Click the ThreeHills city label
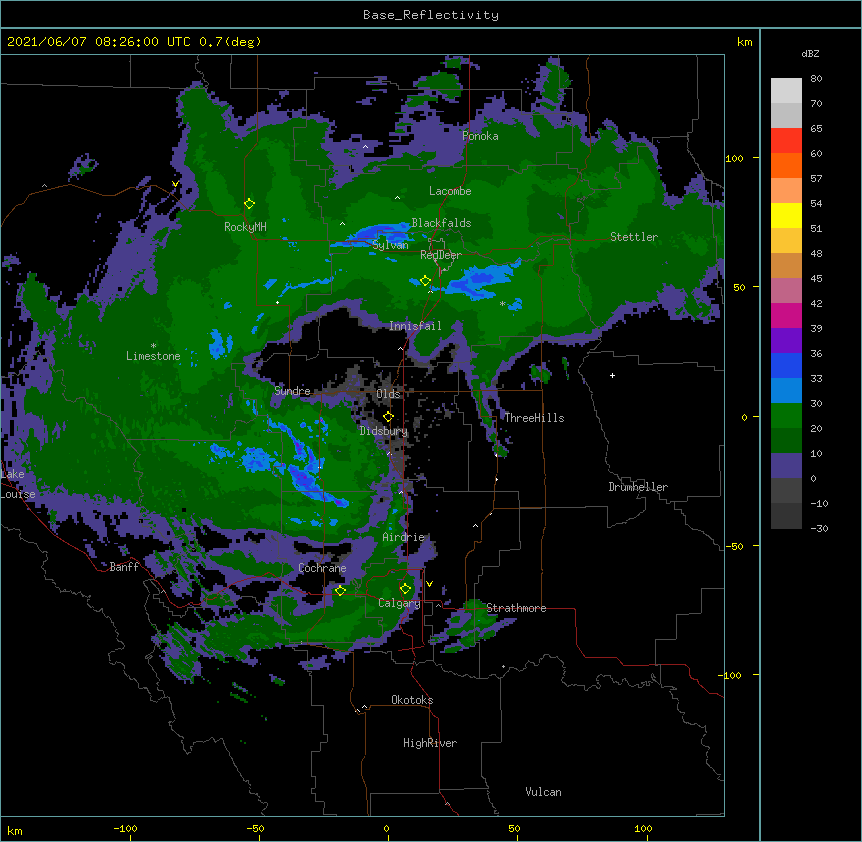Viewport: 862px width, 842px height. (x=534, y=418)
